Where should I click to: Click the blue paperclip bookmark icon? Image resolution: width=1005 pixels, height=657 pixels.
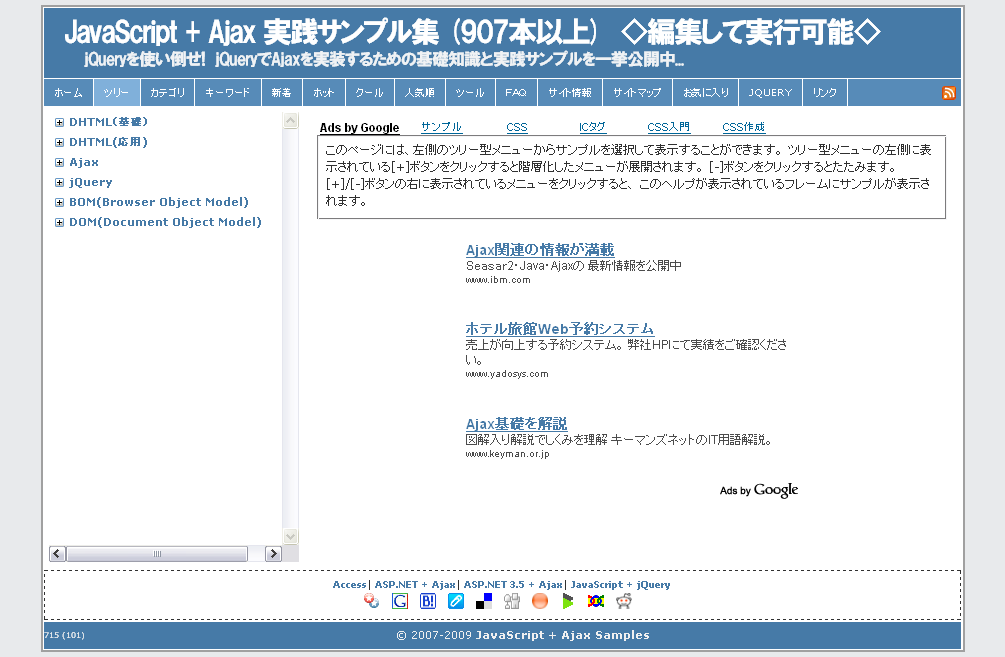[456, 601]
